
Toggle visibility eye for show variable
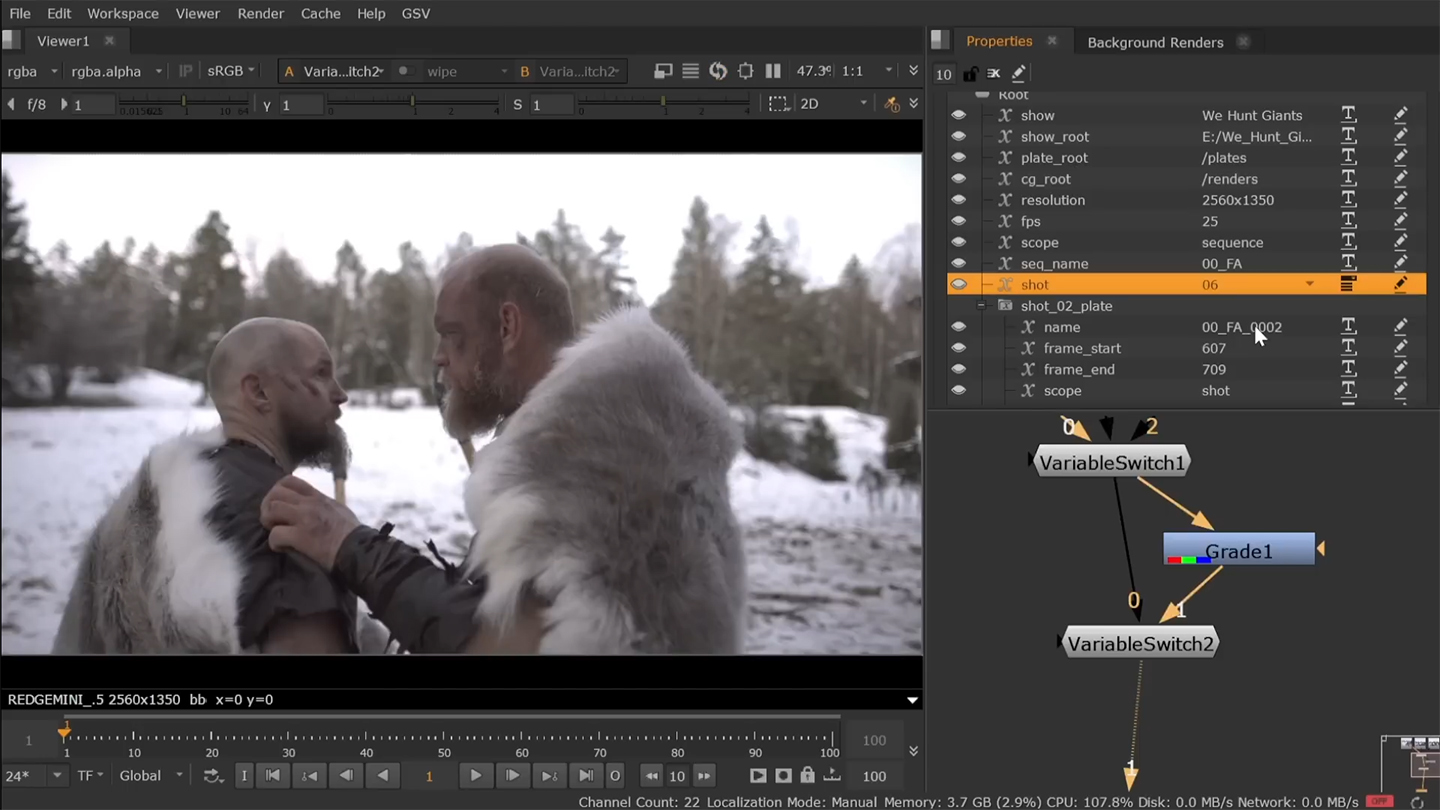(959, 115)
